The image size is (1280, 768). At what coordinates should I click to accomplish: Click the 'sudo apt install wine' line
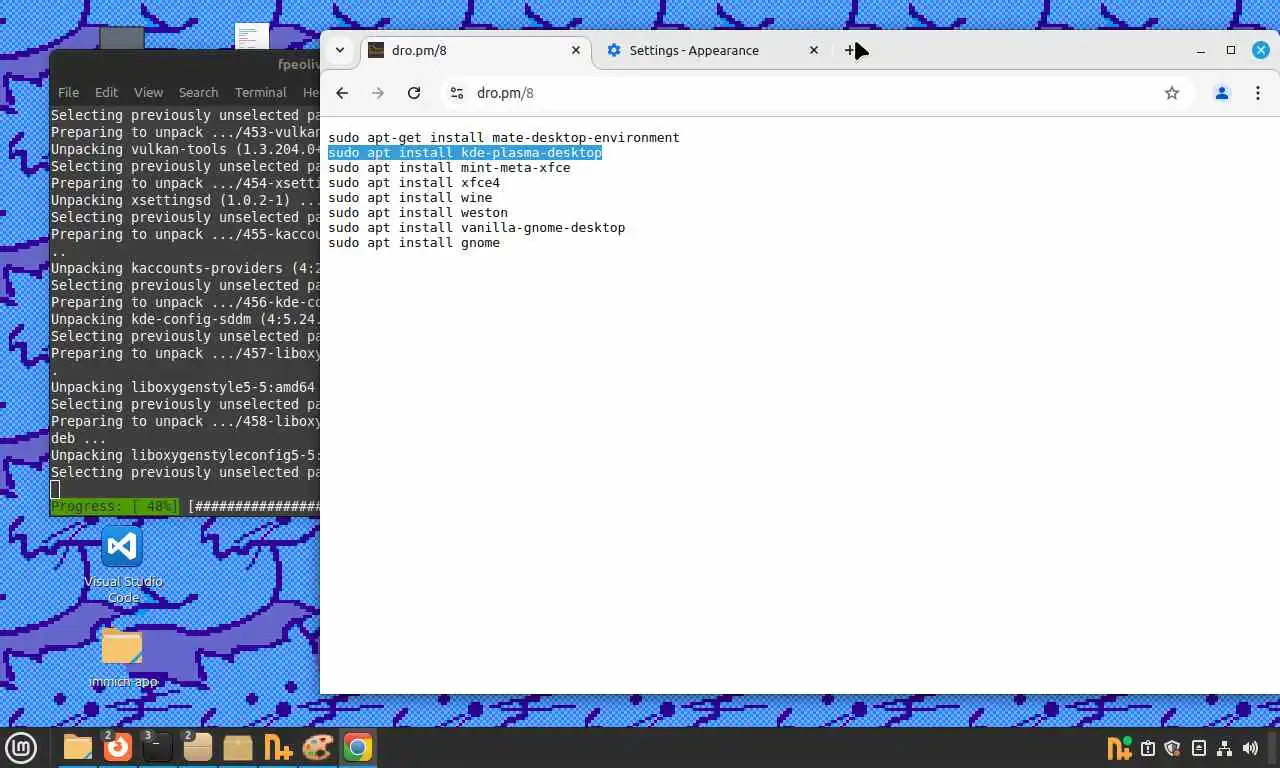410,198
